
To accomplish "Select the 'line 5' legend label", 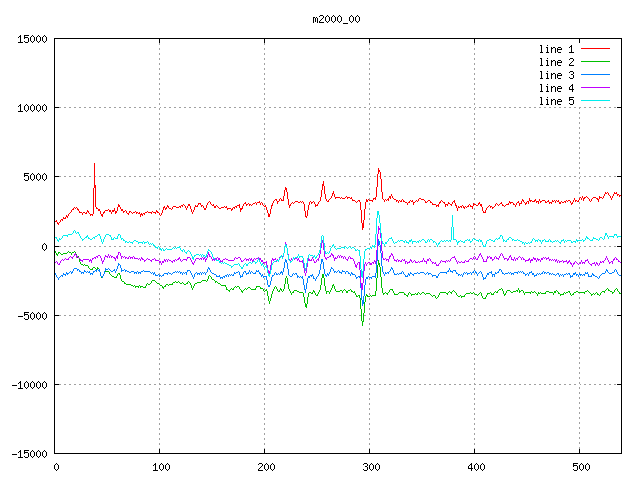I will 557,101.
